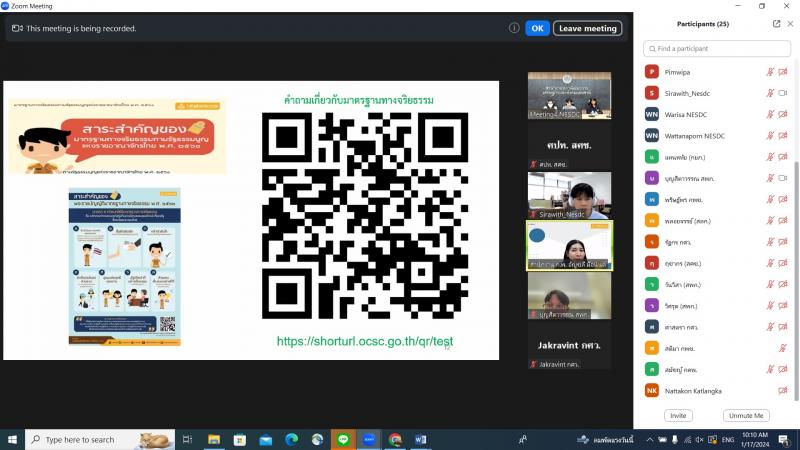The image size is (800, 450).
Task: Open Google Chrome from the taskbar
Action: pos(395,439)
